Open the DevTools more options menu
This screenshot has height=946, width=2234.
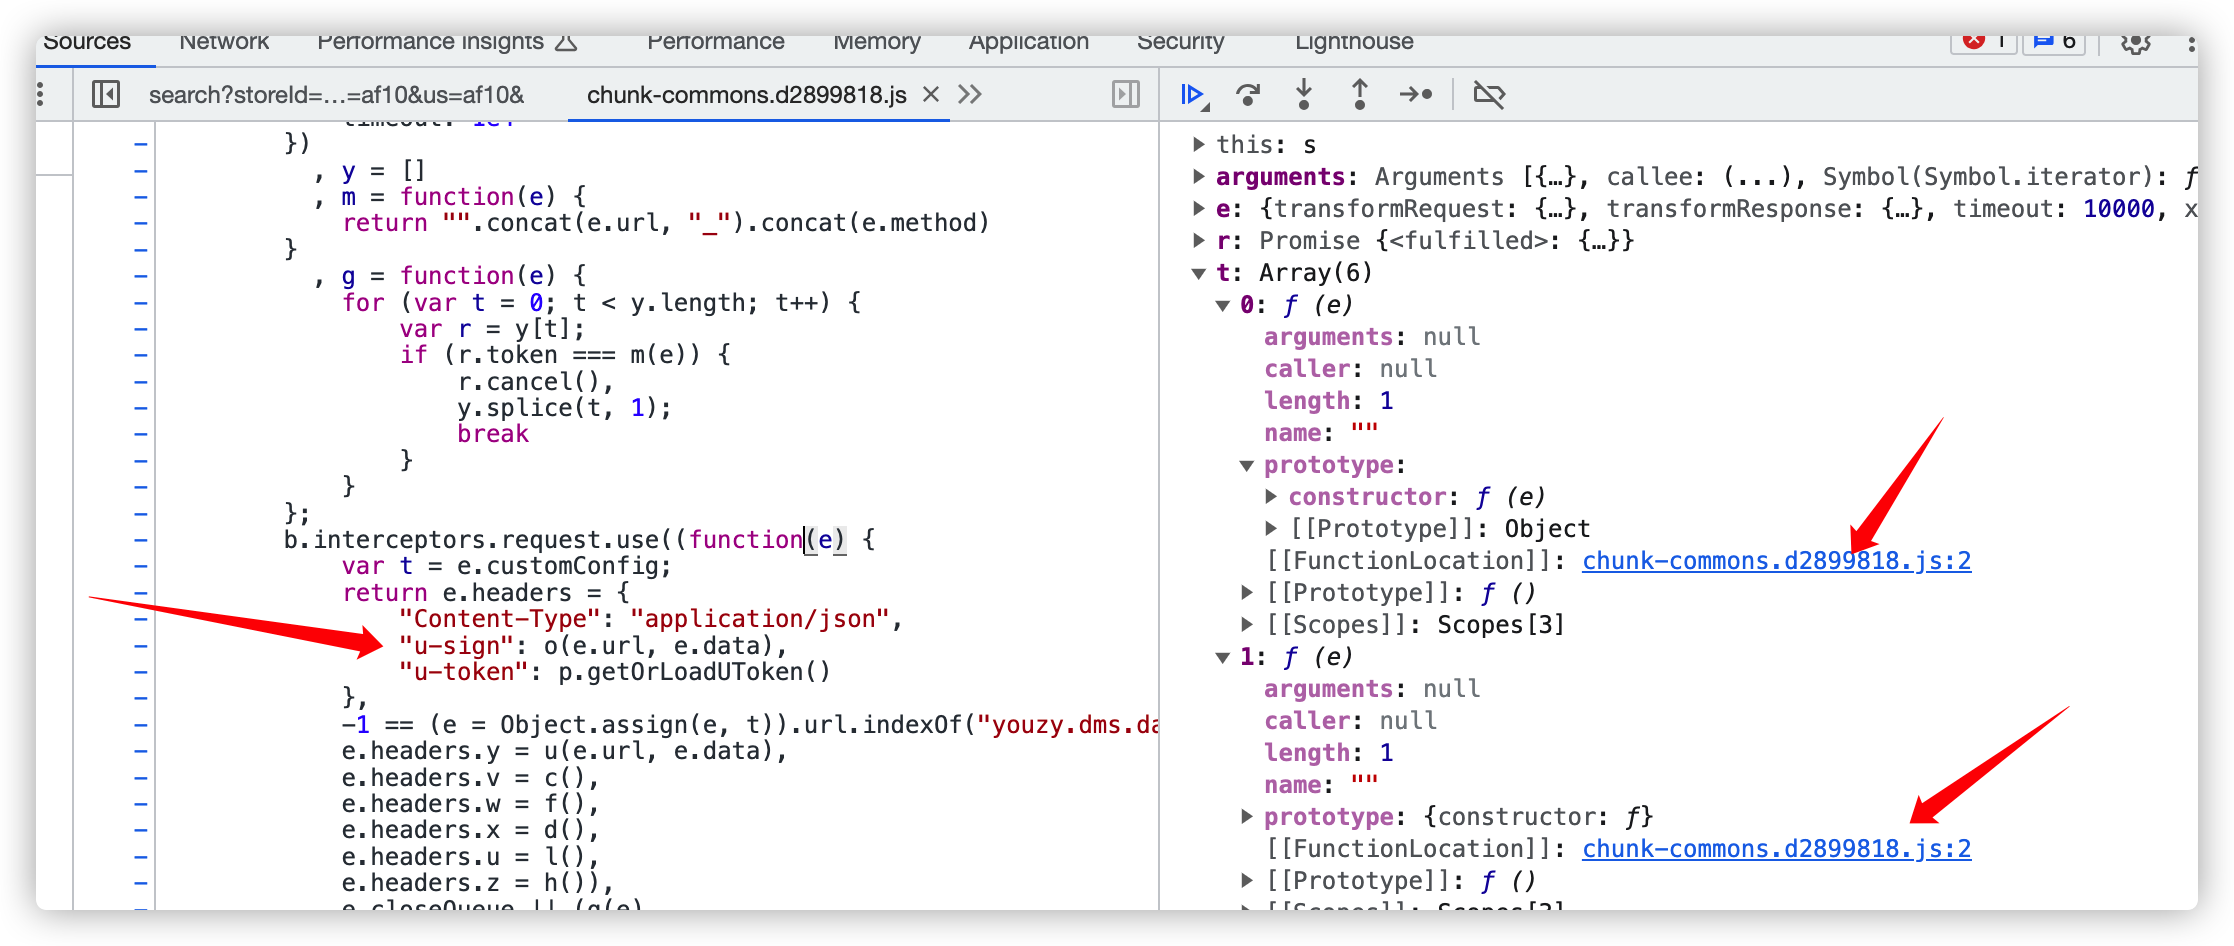(x=2190, y=43)
